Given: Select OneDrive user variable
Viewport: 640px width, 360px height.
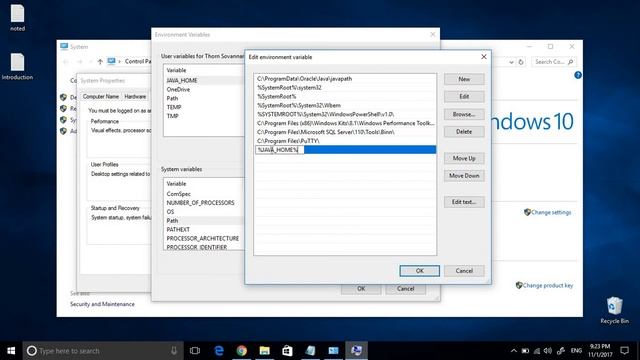Looking at the screenshot, I should [204, 89].
